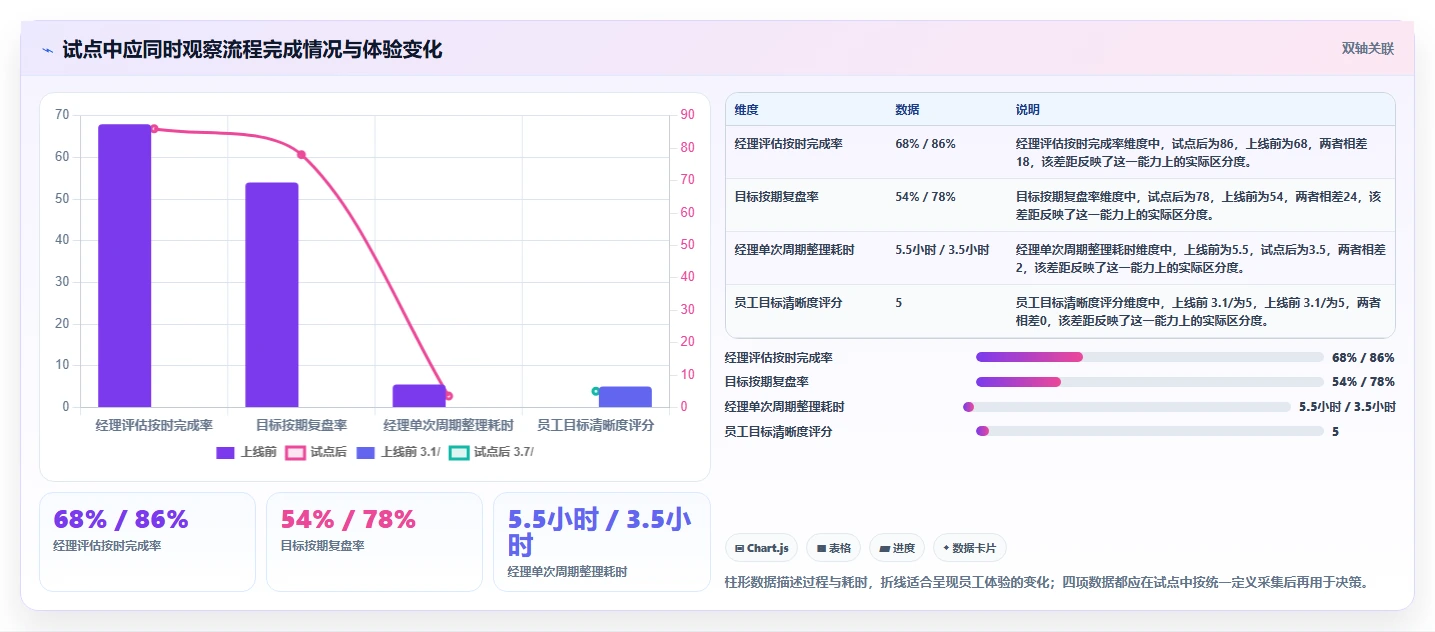Click the 经理评估按时完成率 x-axis label

coord(154,425)
